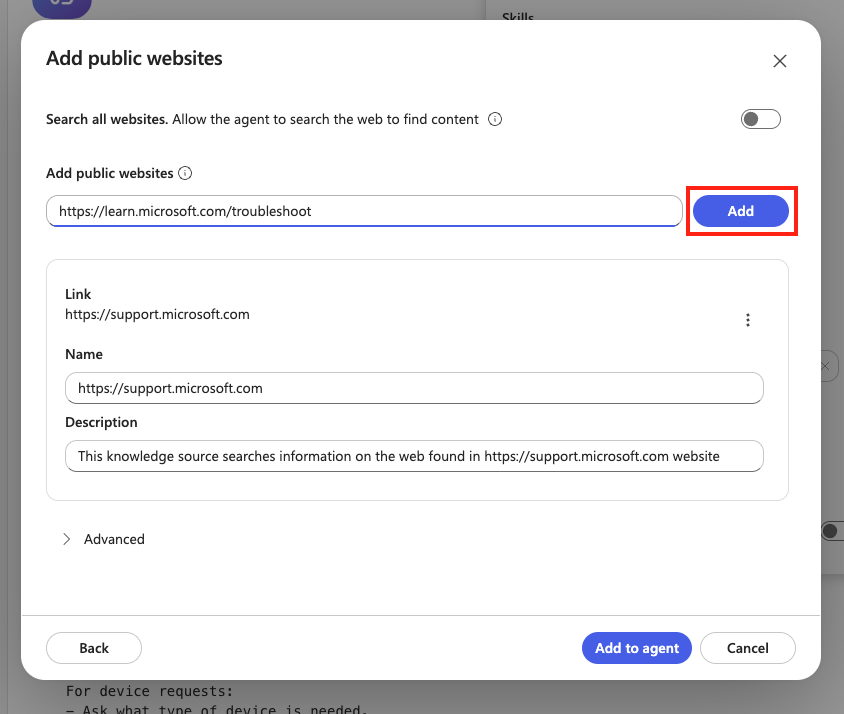Click the website URL input field
The height and width of the screenshot is (714, 844).
coord(364,211)
